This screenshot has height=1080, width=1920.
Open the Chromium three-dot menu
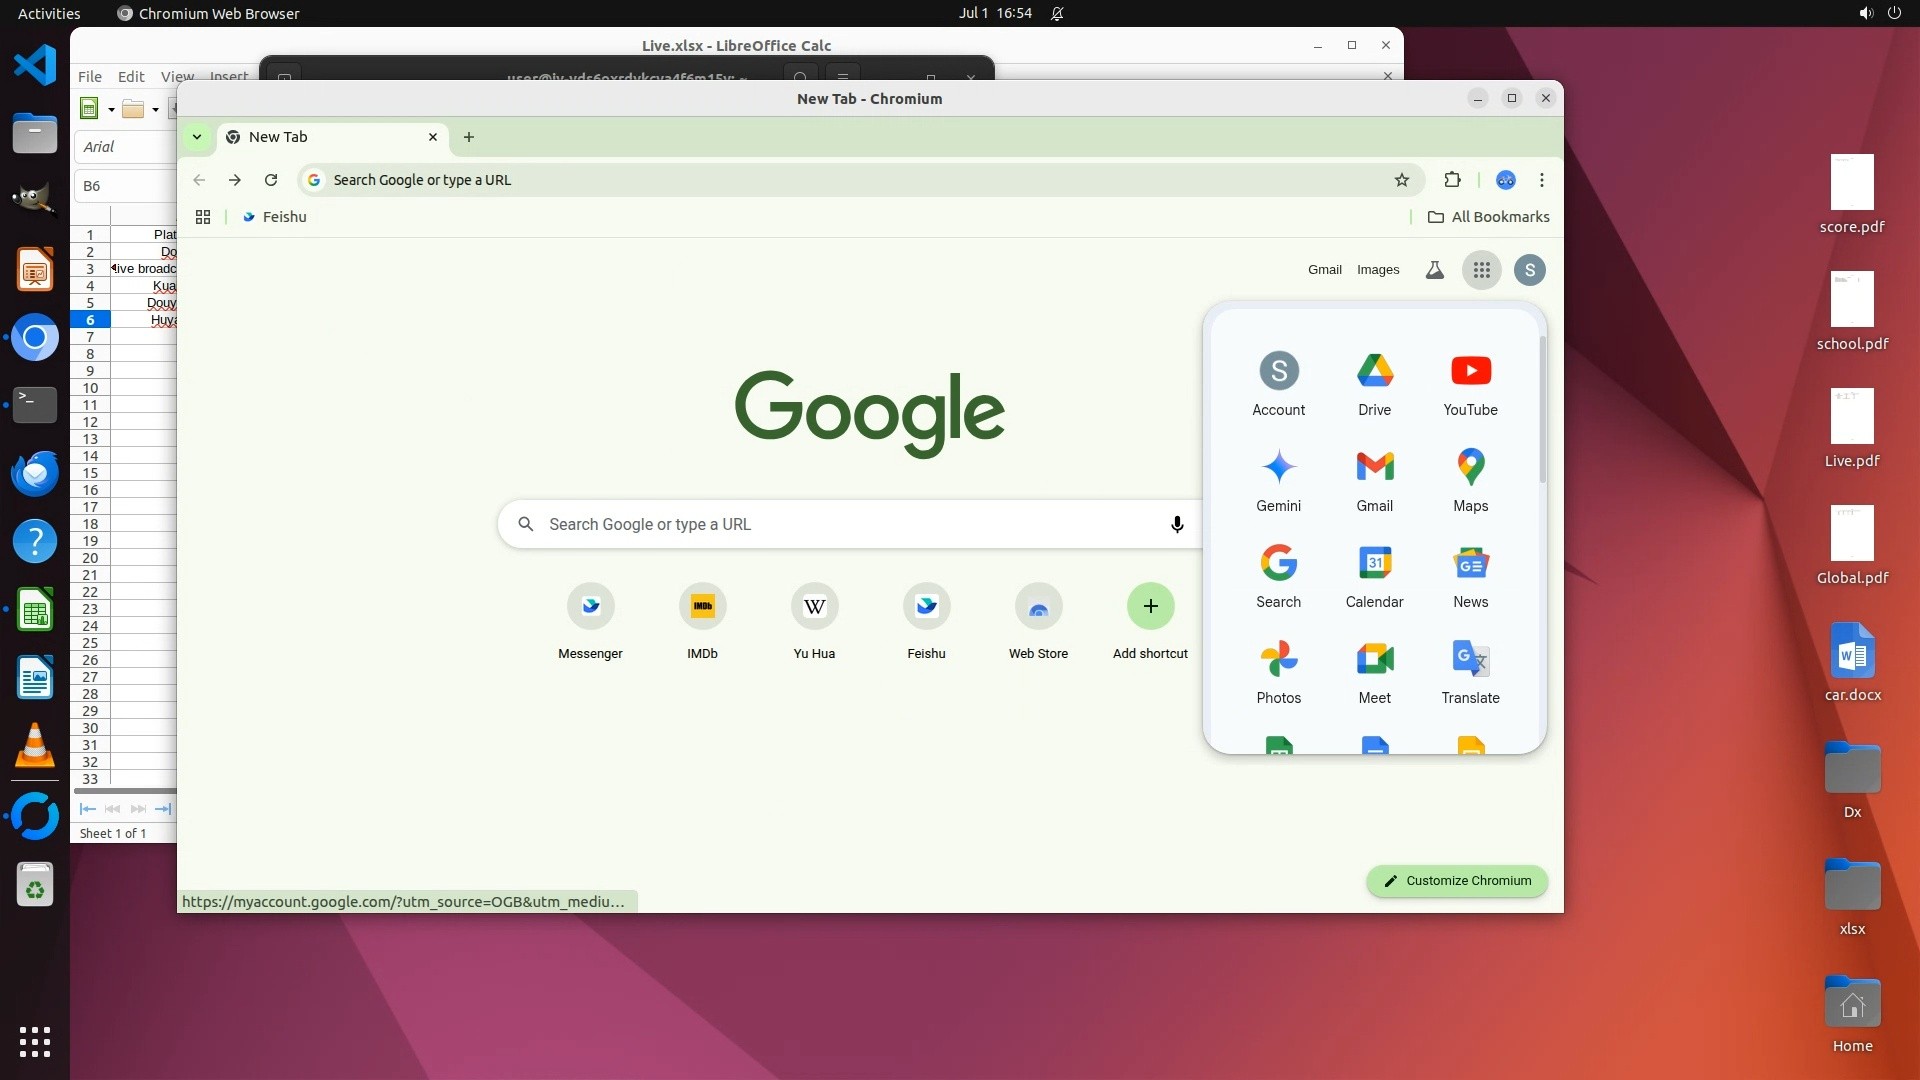(1541, 180)
